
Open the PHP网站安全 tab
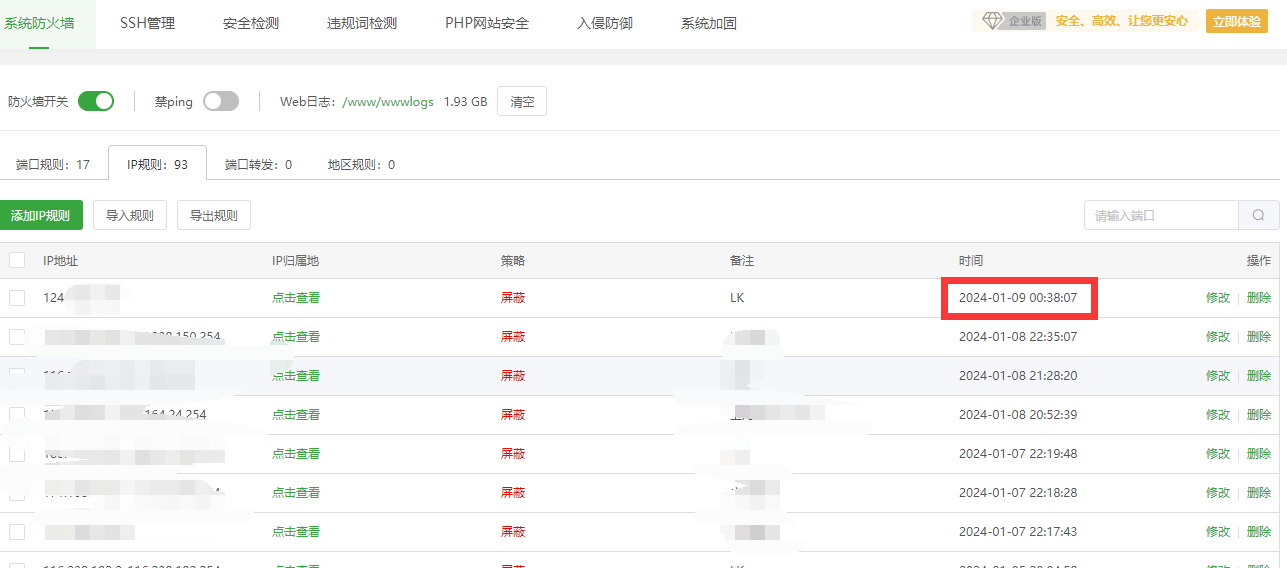487,23
